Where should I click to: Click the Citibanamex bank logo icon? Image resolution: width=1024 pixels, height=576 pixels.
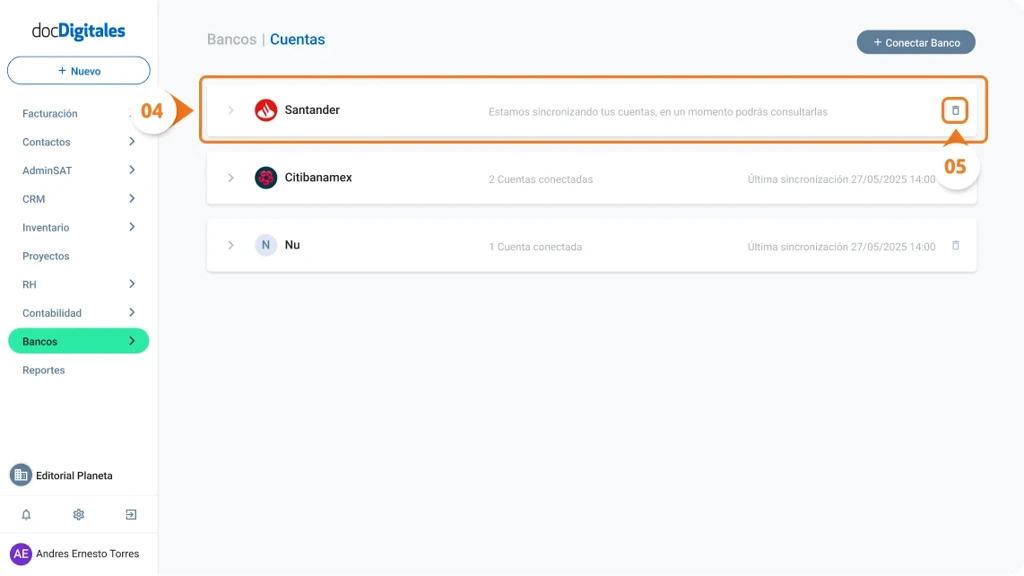coord(265,177)
